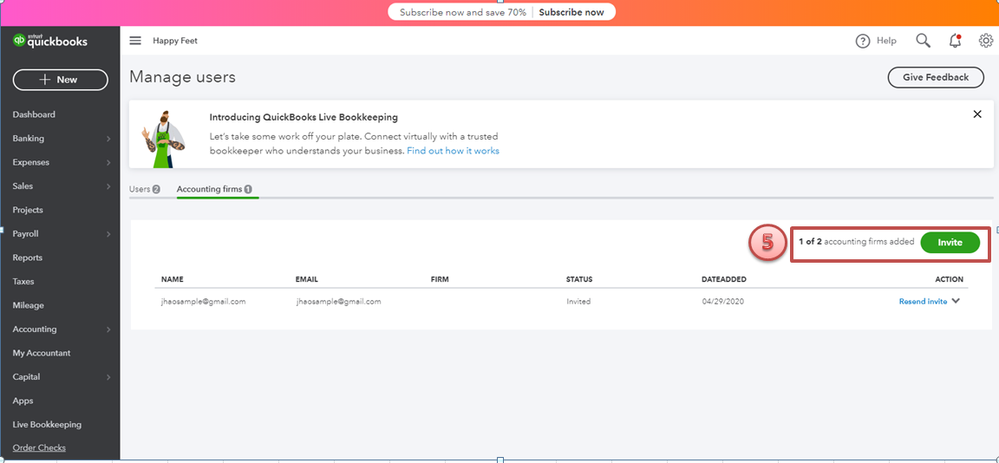Expand the Accounting submenu chevron
This screenshot has height=463, width=999.
[108, 330]
